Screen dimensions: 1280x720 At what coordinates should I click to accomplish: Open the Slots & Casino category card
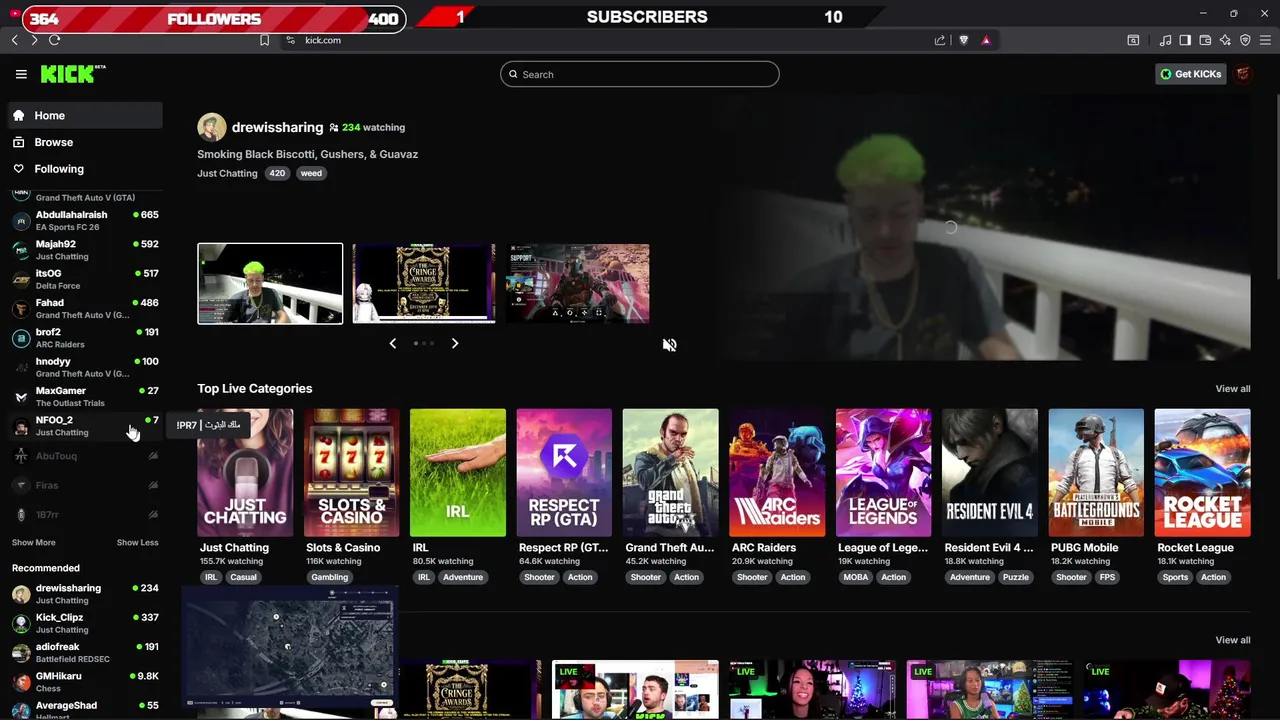351,472
